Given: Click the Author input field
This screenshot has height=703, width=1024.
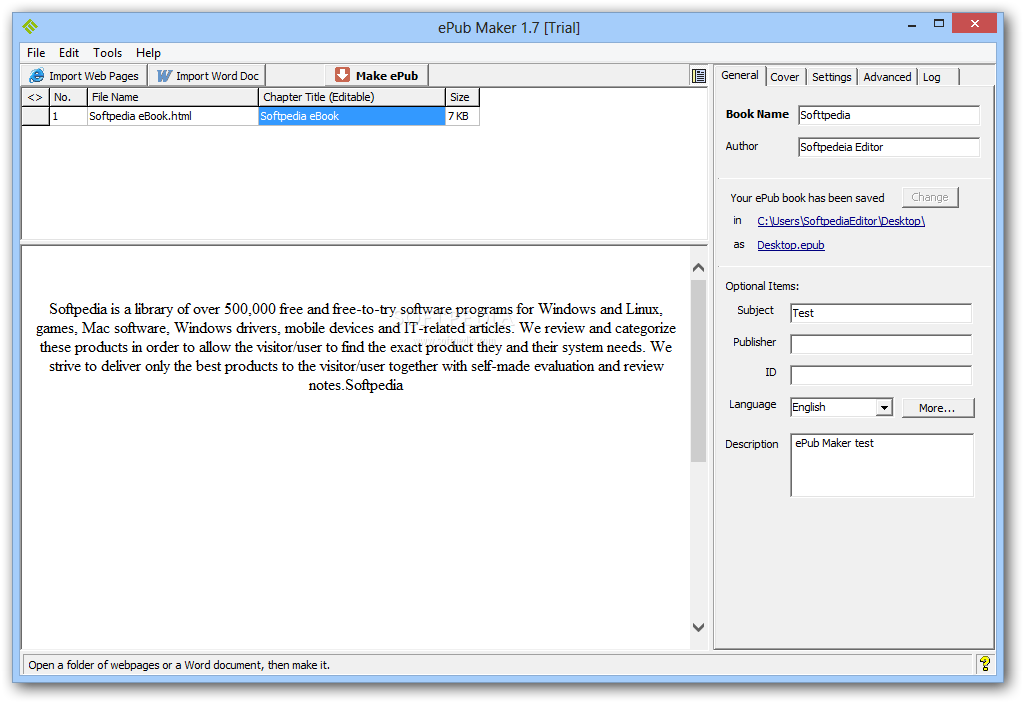Looking at the screenshot, I should 889,147.
